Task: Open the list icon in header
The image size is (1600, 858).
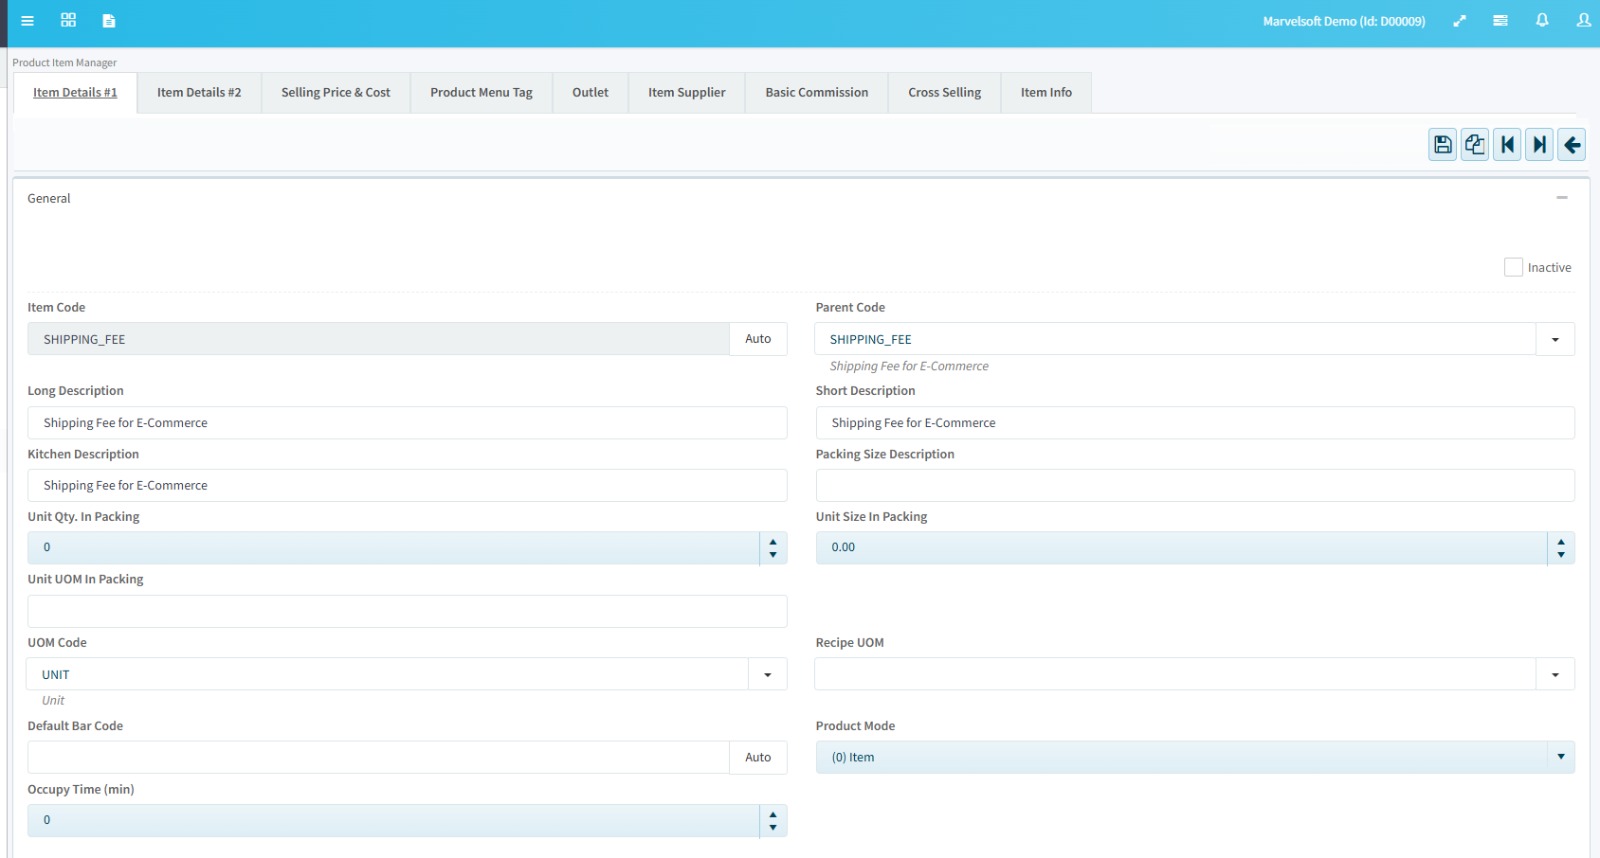Action: (x=1500, y=21)
